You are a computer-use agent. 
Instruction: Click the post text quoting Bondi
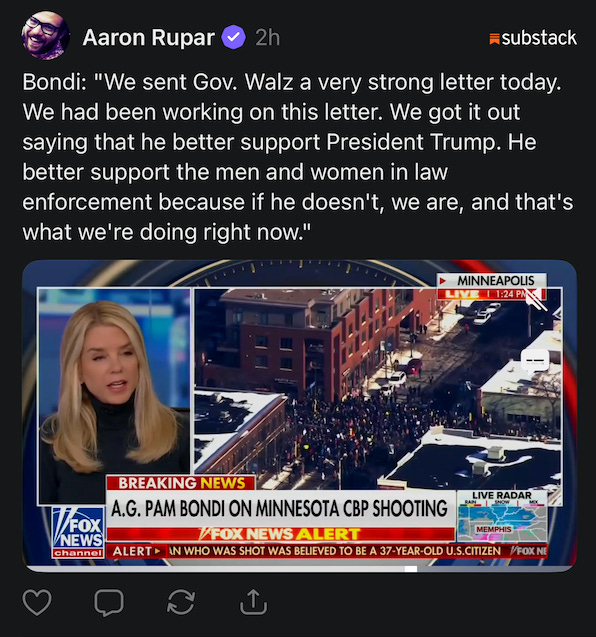(x=297, y=157)
